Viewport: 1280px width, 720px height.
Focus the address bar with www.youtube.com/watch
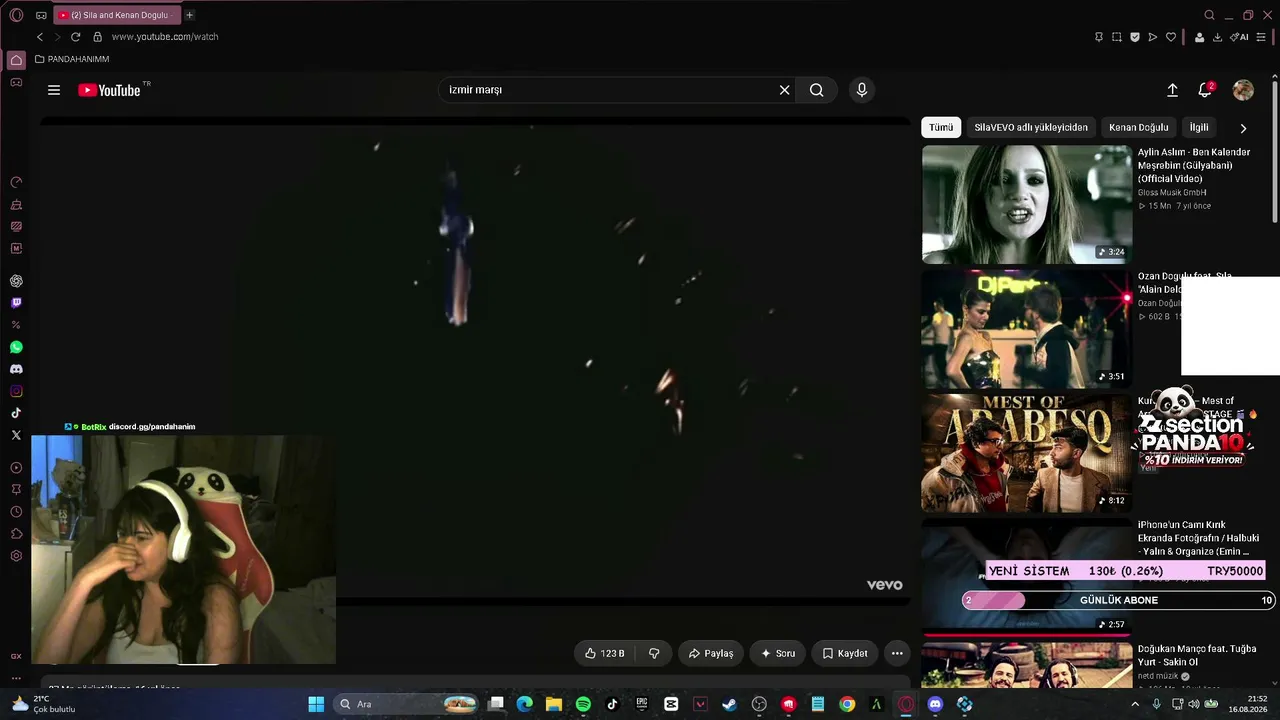point(165,37)
